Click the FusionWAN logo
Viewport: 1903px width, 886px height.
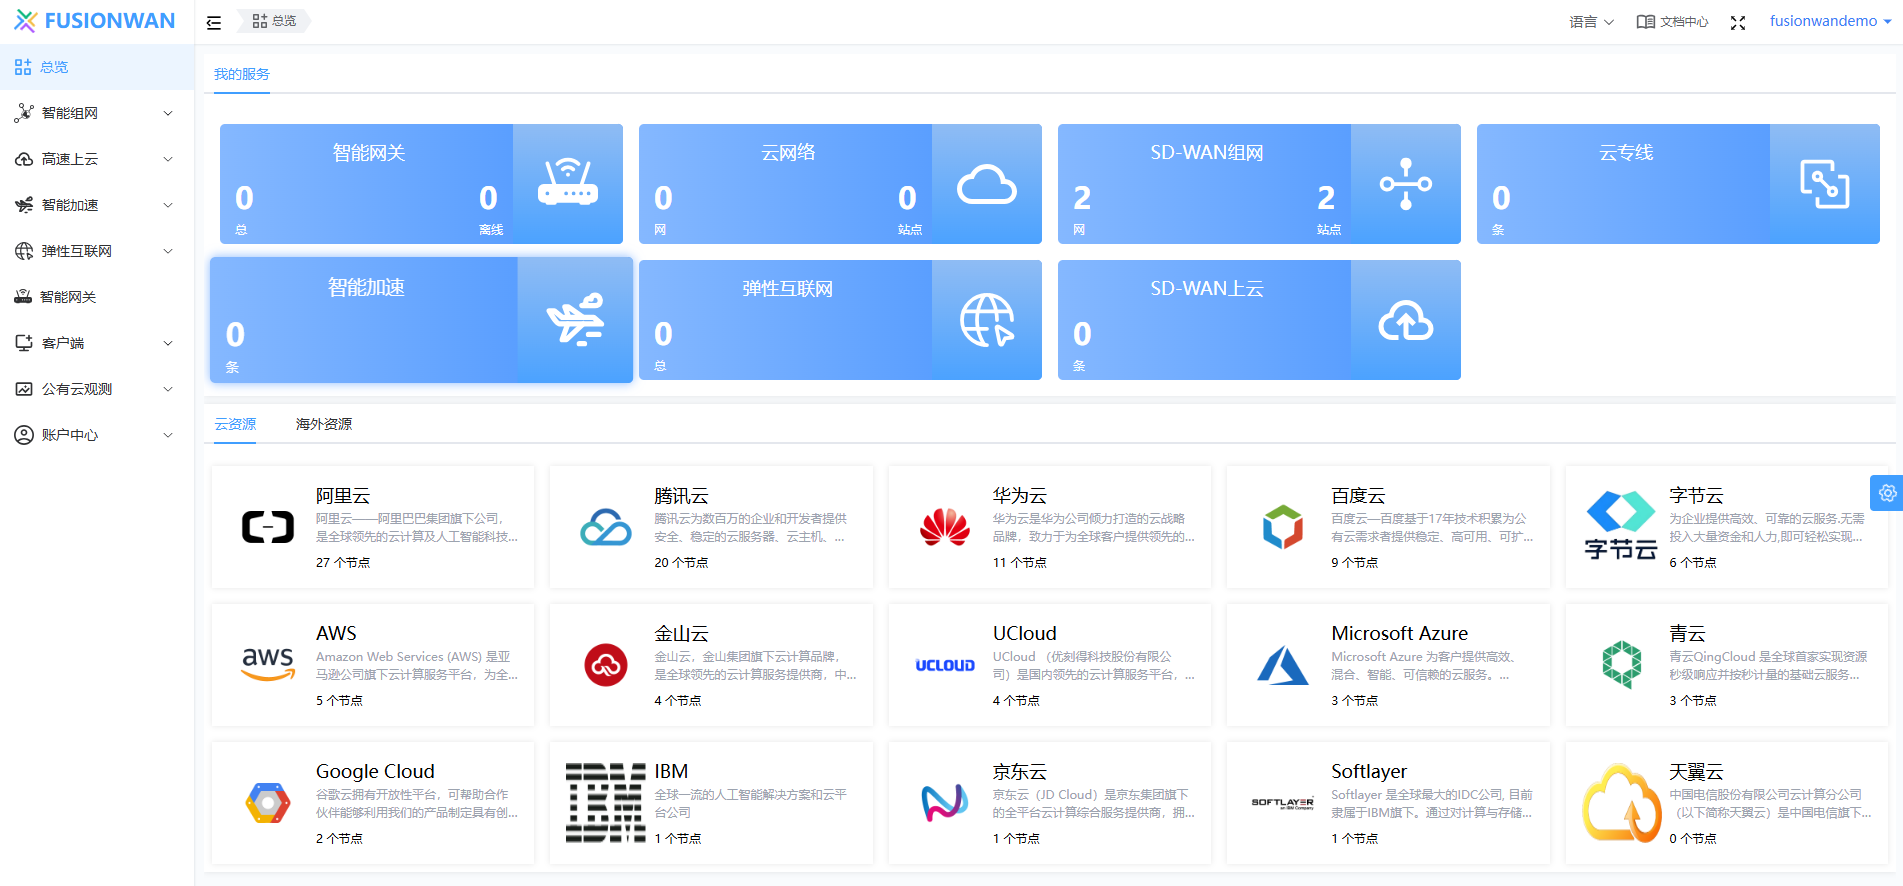(x=95, y=21)
